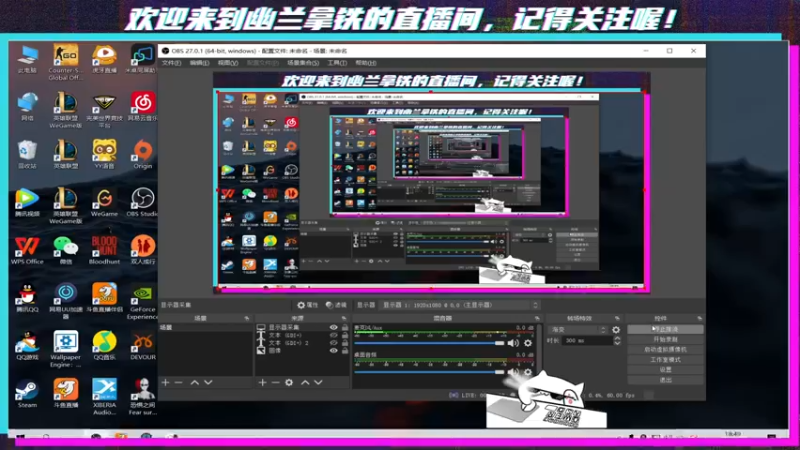800x450 pixels.
Task: Open the XIBERIA Audio desktop shortcut
Action: pyautogui.click(x=104, y=397)
